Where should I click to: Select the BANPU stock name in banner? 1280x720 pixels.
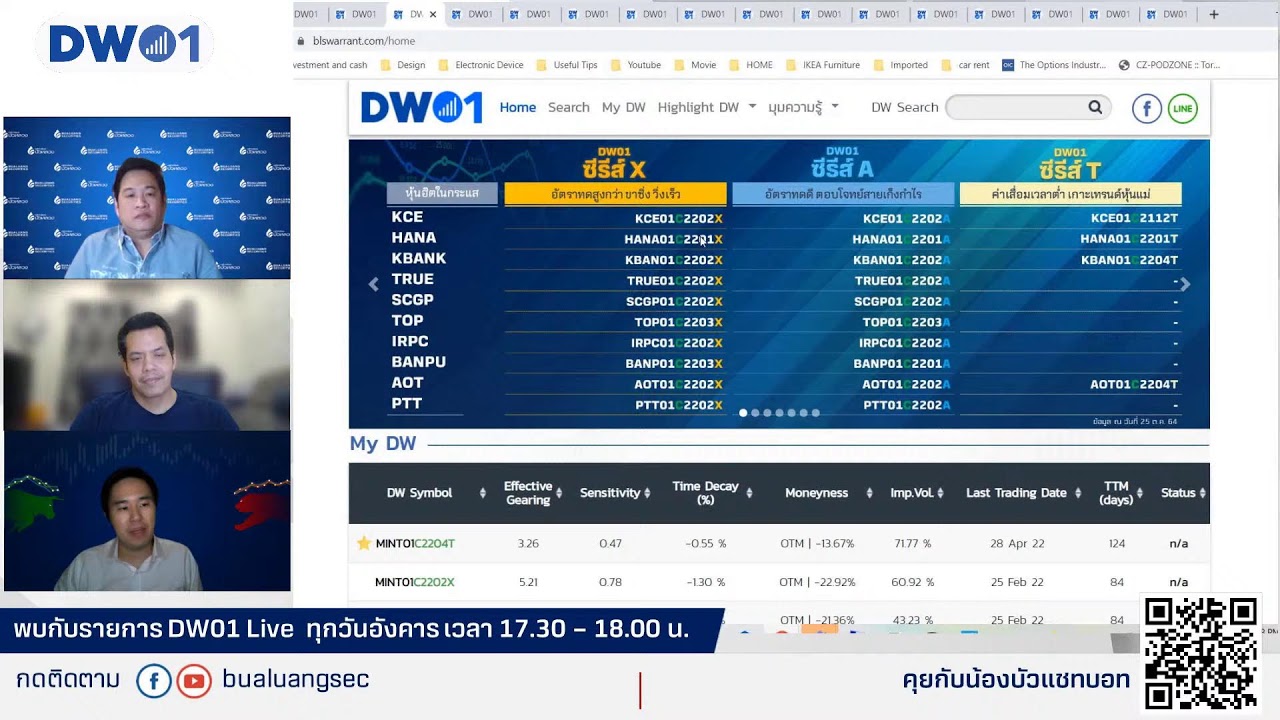click(x=419, y=362)
